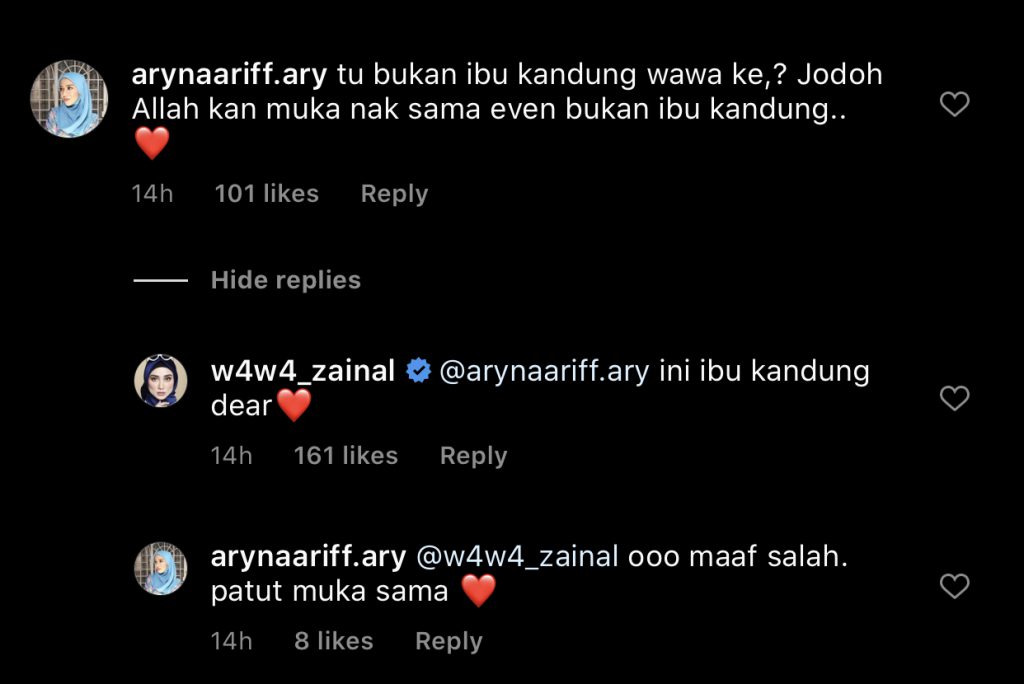Open w4w4_zainal username in reply

pyautogui.click(x=303, y=371)
